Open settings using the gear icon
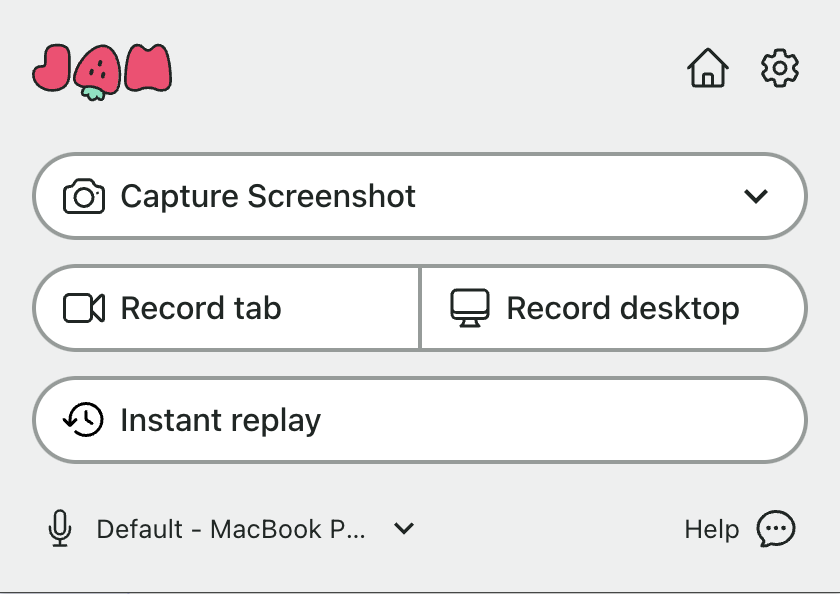The width and height of the screenshot is (840, 594). [779, 68]
